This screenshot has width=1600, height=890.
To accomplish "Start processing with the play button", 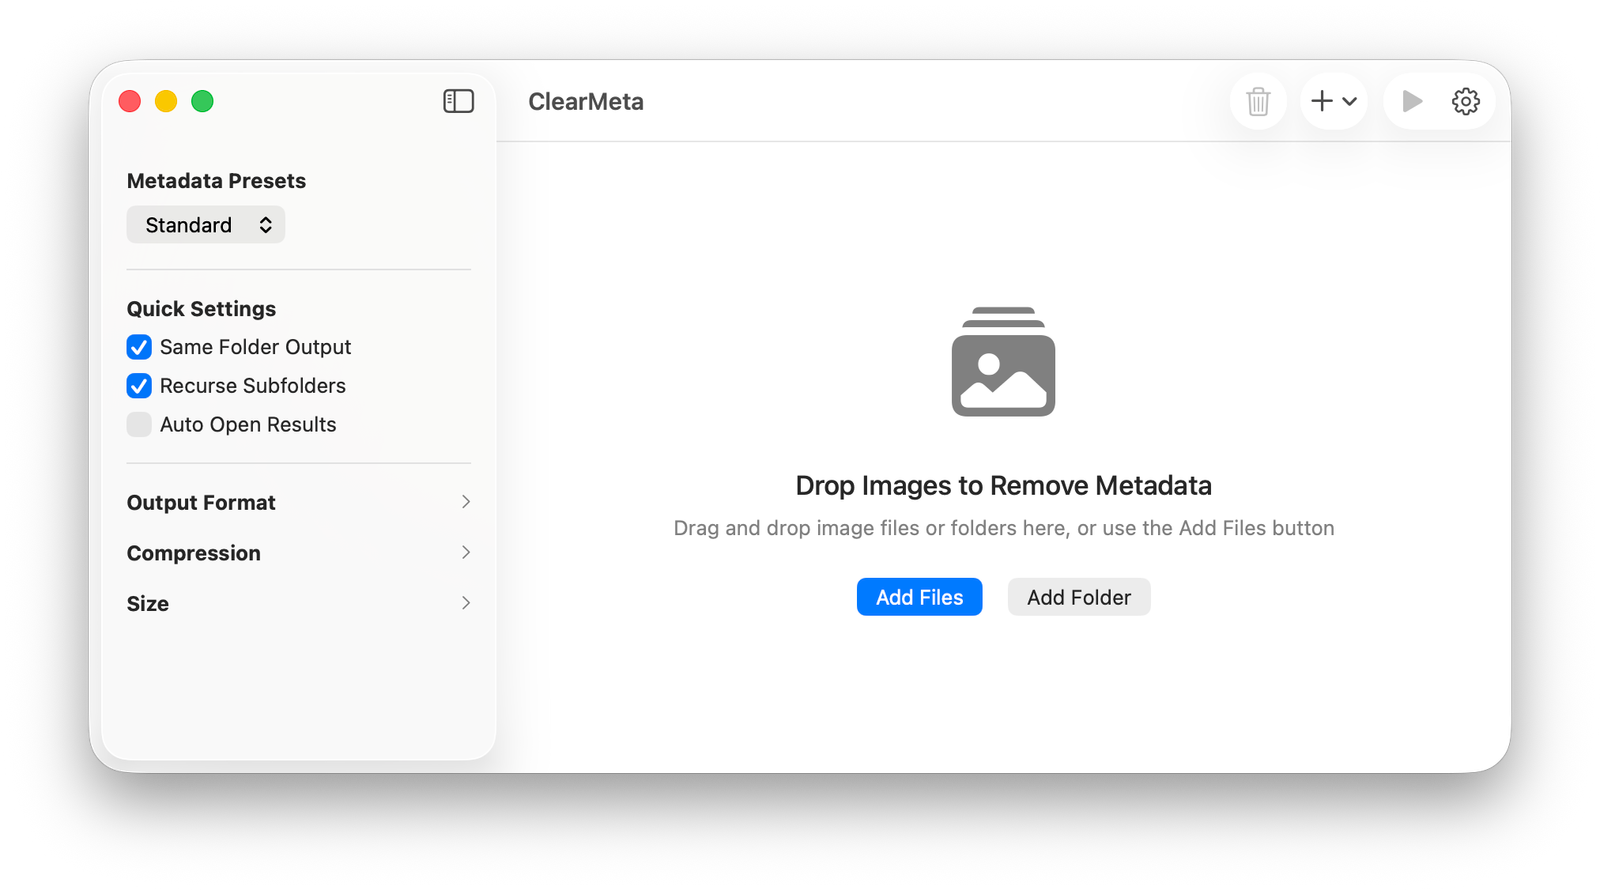I will pos(1412,101).
